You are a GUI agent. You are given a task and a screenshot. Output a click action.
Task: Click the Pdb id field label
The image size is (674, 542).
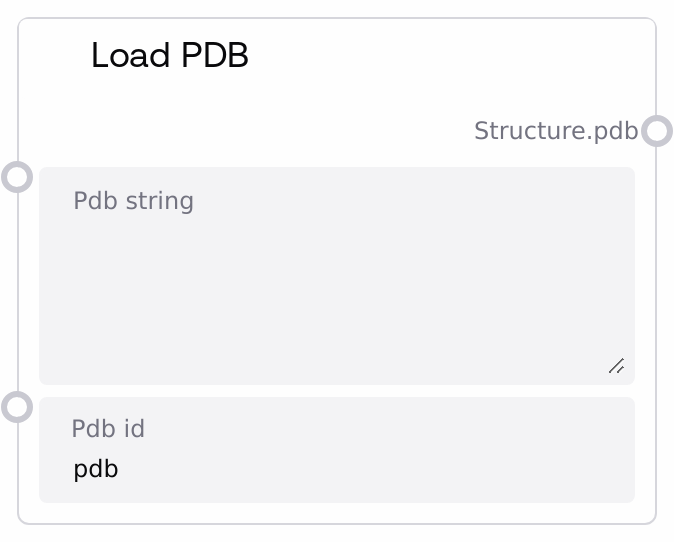(x=108, y=429)
